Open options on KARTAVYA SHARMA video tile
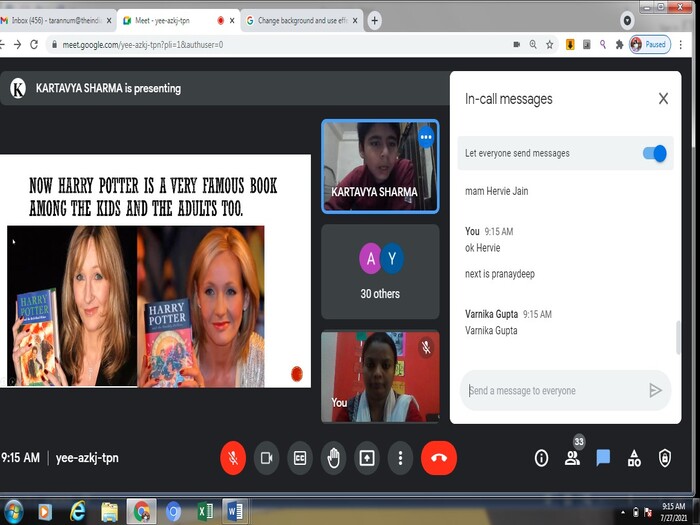This screenshot has height=525, width=700. tap(426, 137)
